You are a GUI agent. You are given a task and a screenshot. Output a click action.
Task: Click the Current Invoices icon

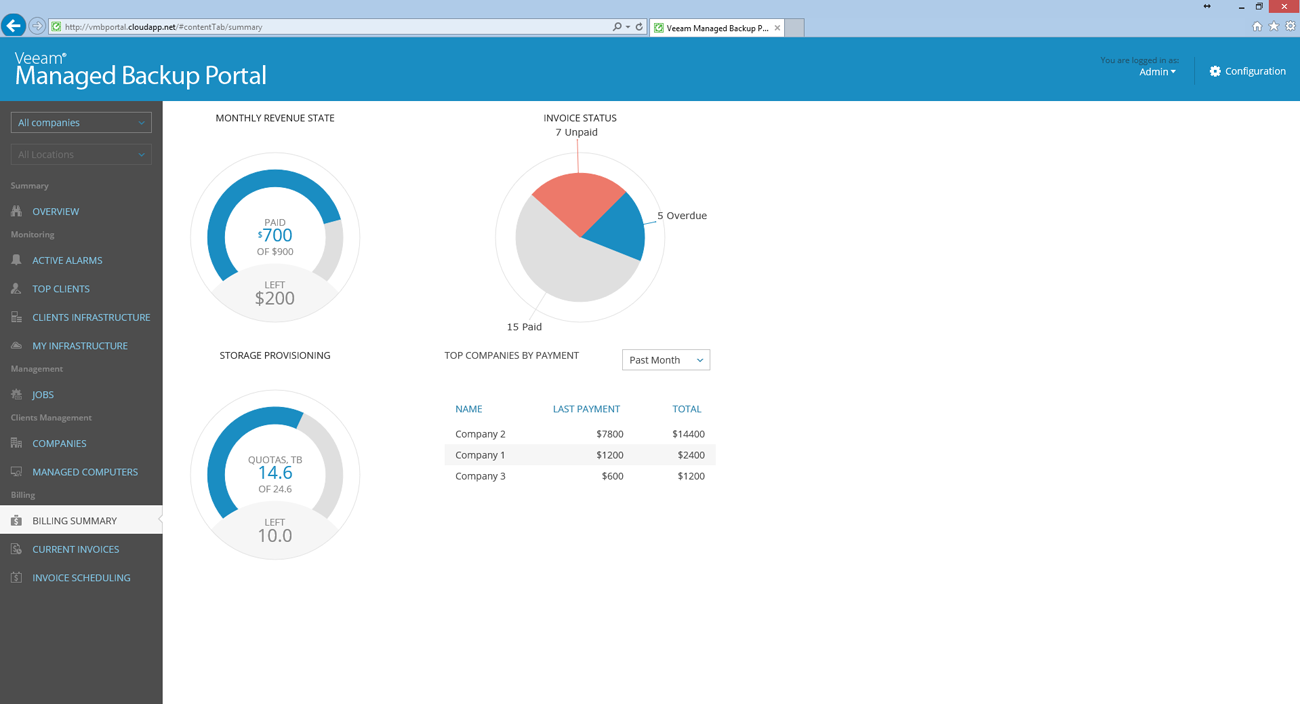[x=16, y=549]
